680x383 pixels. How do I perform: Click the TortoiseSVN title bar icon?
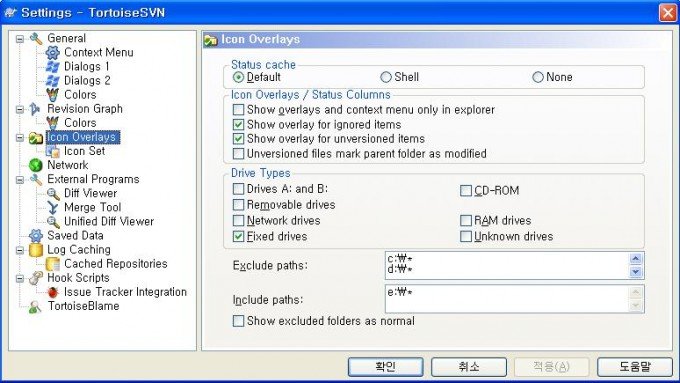(10, 12)
